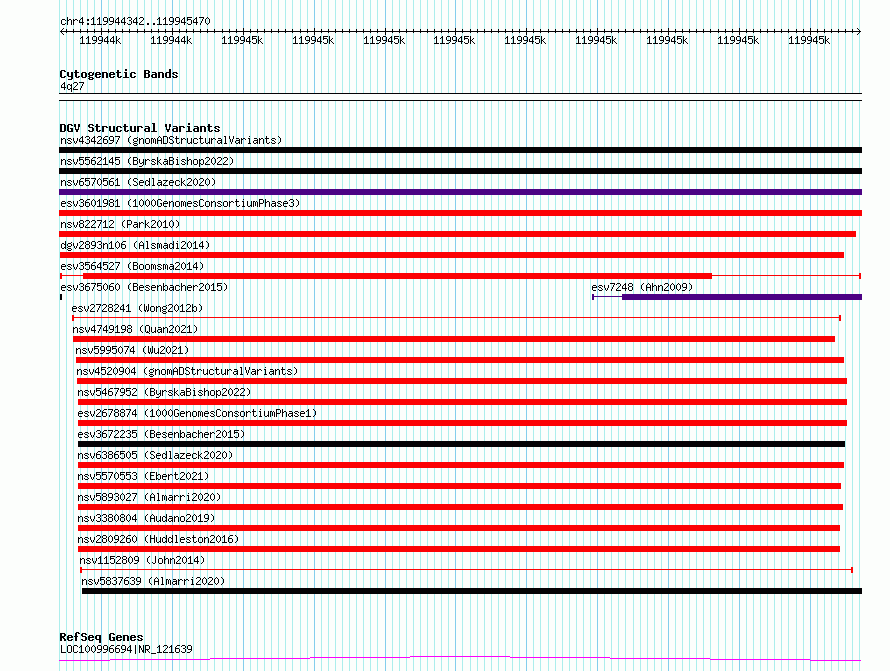Image resolution: width=890 pixels, height=671 pixels.
Task: Click the thin red line under esv2728241
Action: pos(456,318)
